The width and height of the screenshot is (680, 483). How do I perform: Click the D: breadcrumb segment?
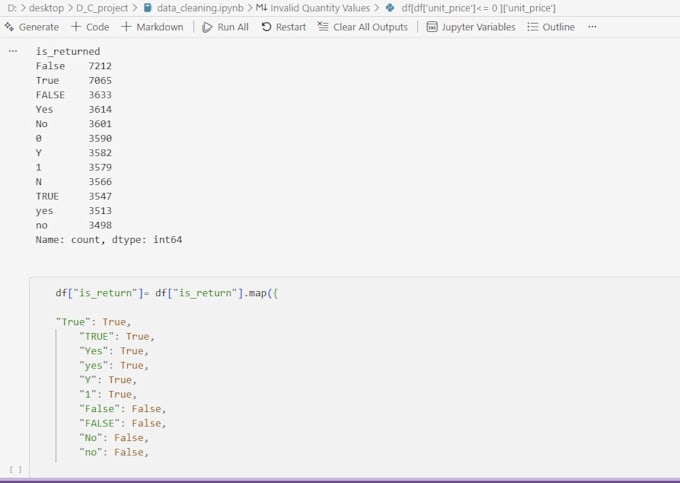[x=12, y=8]
